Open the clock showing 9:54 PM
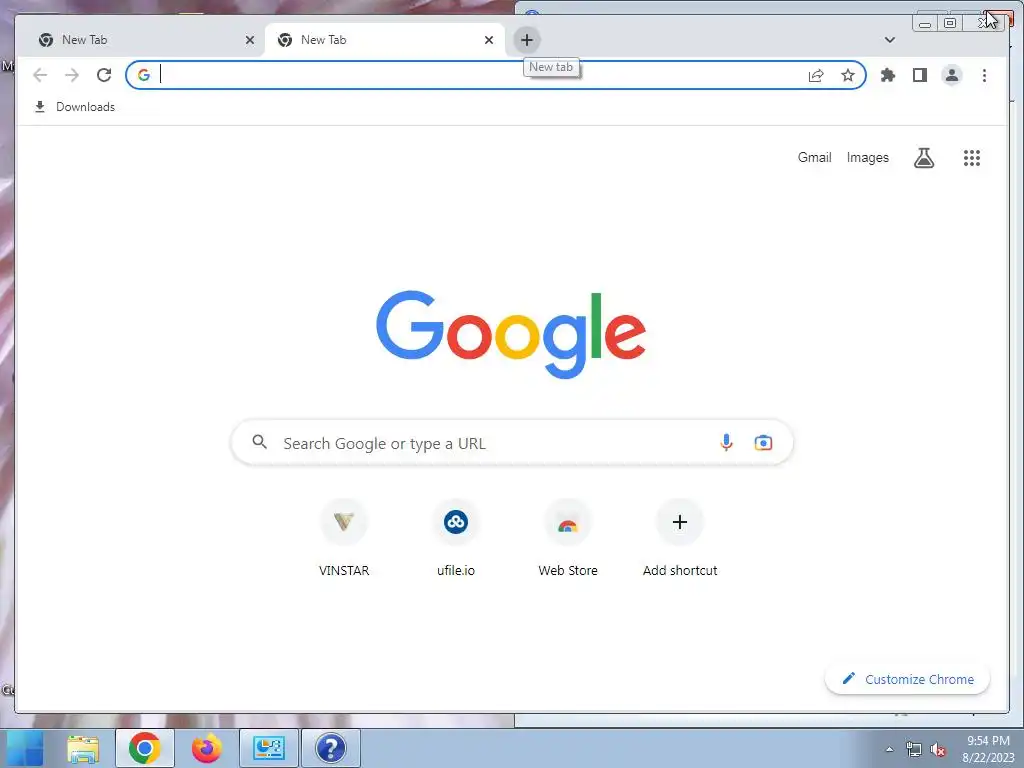1024x768 pixels. click(988, 749)
